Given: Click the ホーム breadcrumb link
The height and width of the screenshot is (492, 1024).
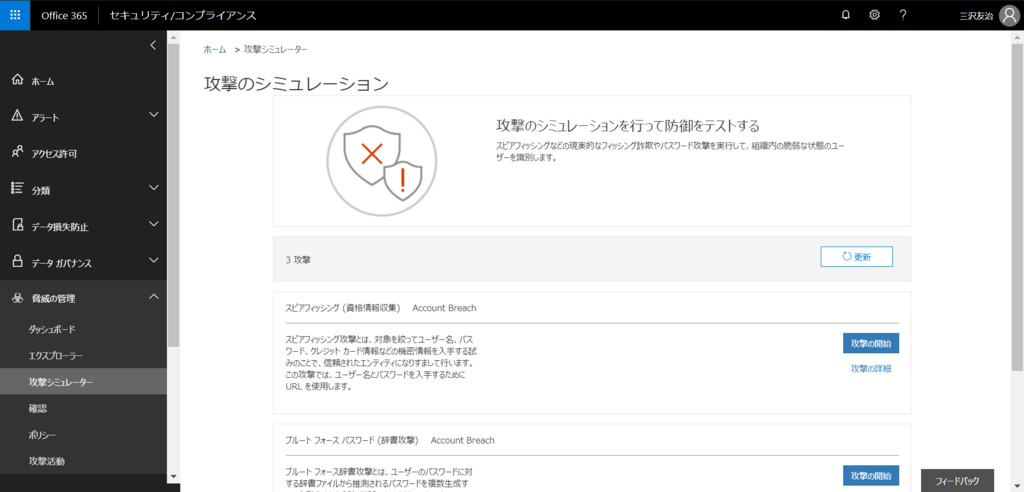Looking at the screenshot, I should 215,50.
